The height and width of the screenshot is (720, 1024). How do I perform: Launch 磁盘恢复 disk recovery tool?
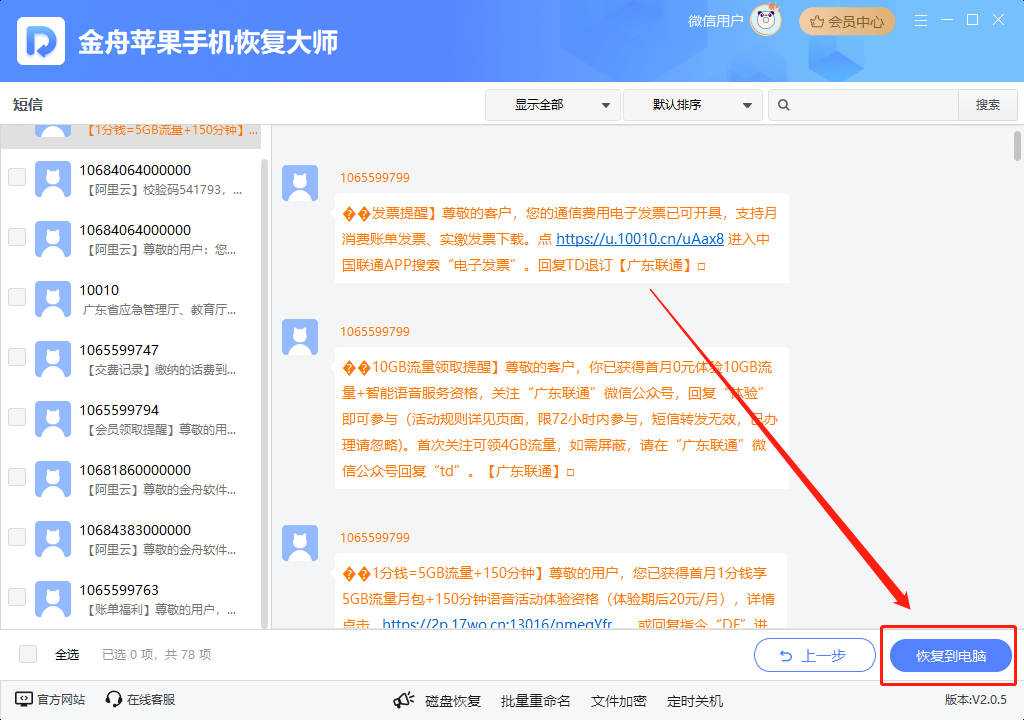point(438,701)
